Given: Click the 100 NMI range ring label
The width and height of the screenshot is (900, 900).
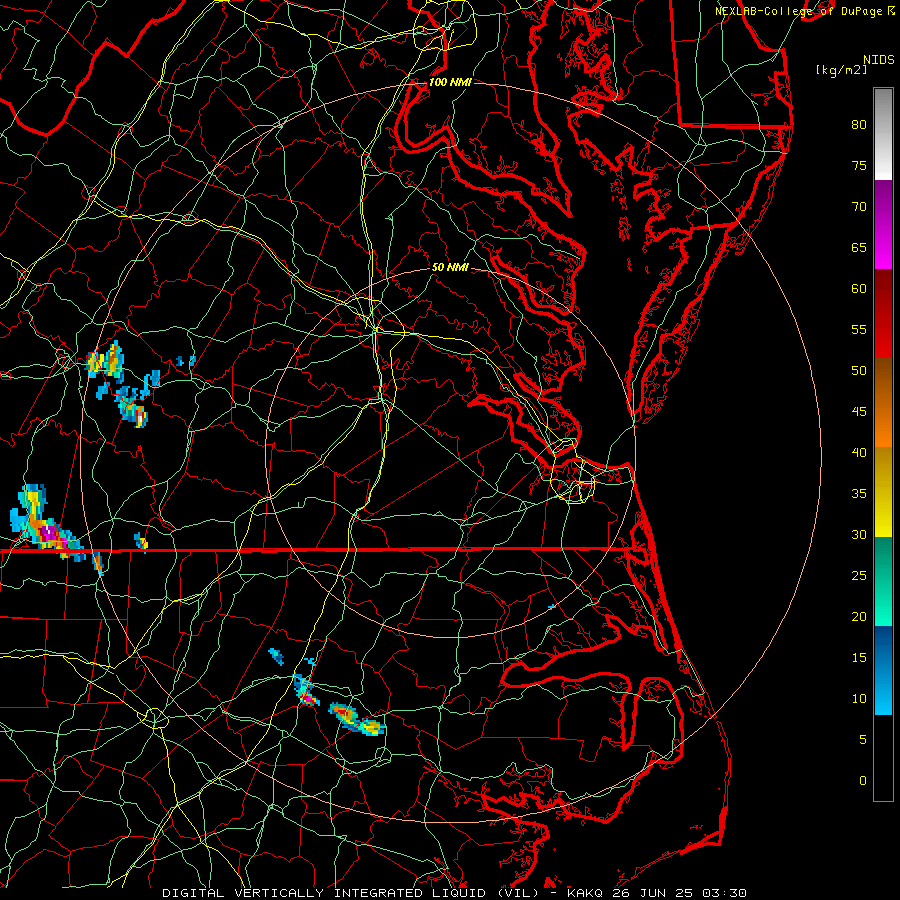Looking at the screenshot, I should point(450,82).
